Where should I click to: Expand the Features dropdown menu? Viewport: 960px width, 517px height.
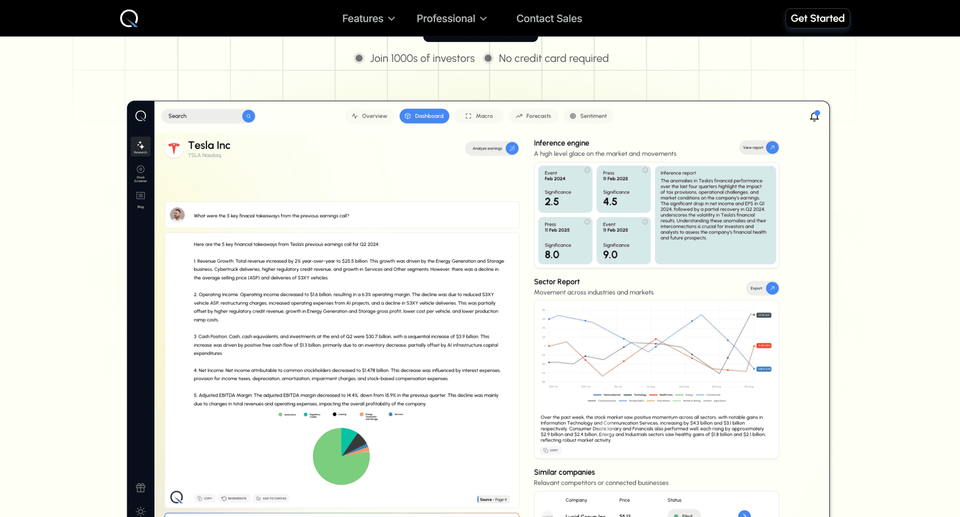pyautogui.click(x=368, y=18)
